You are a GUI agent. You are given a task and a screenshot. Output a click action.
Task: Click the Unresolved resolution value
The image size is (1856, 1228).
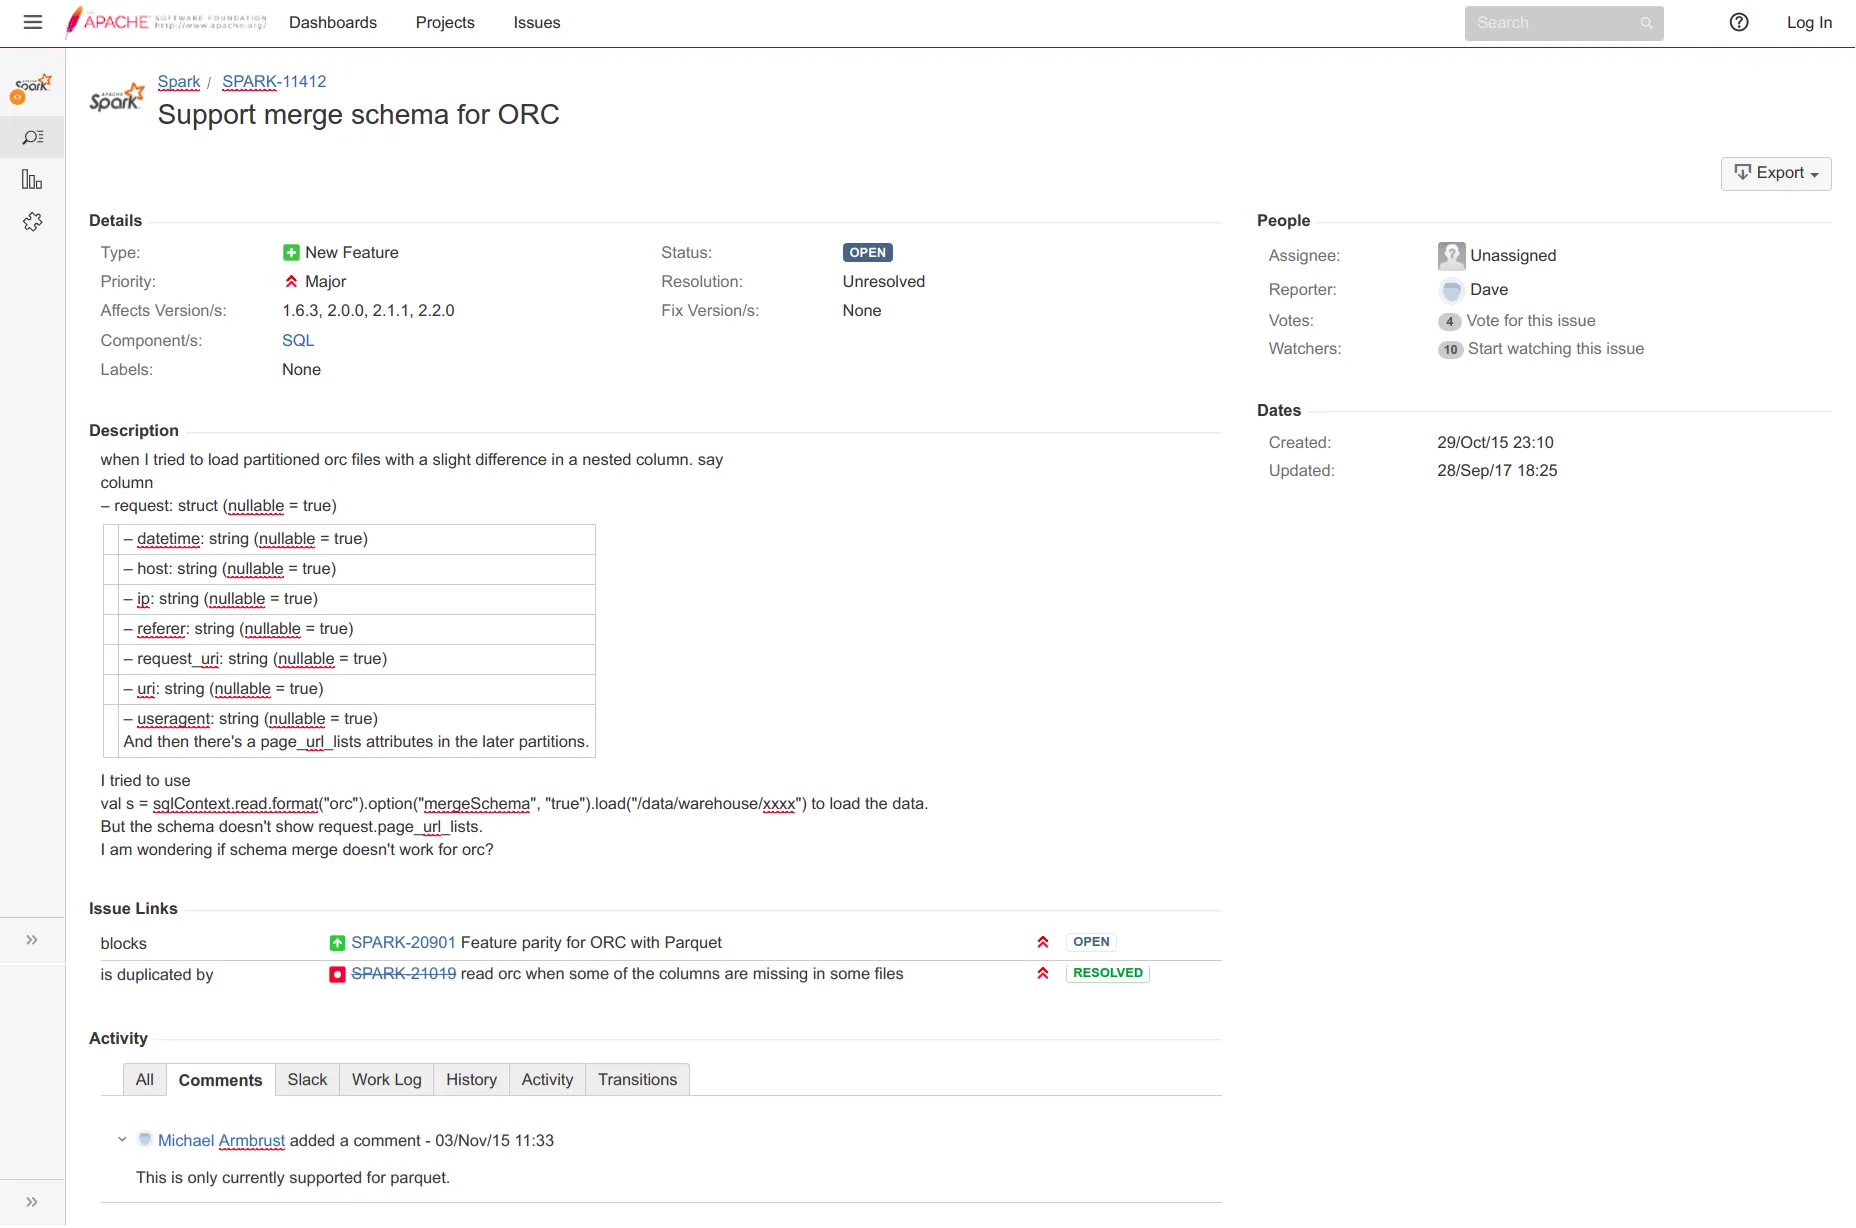click(884, 282)
